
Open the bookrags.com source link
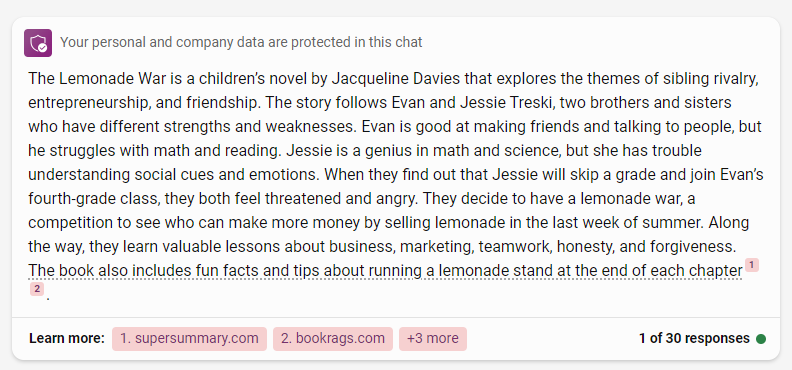(333, 339)
